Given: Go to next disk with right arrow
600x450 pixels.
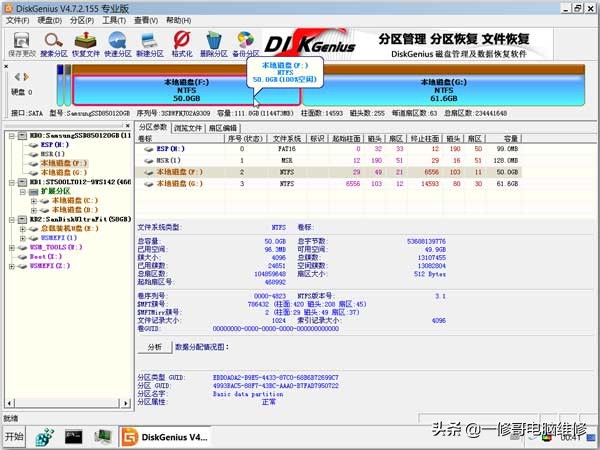Looking at the screenshot, I should [x=26, y=77].
